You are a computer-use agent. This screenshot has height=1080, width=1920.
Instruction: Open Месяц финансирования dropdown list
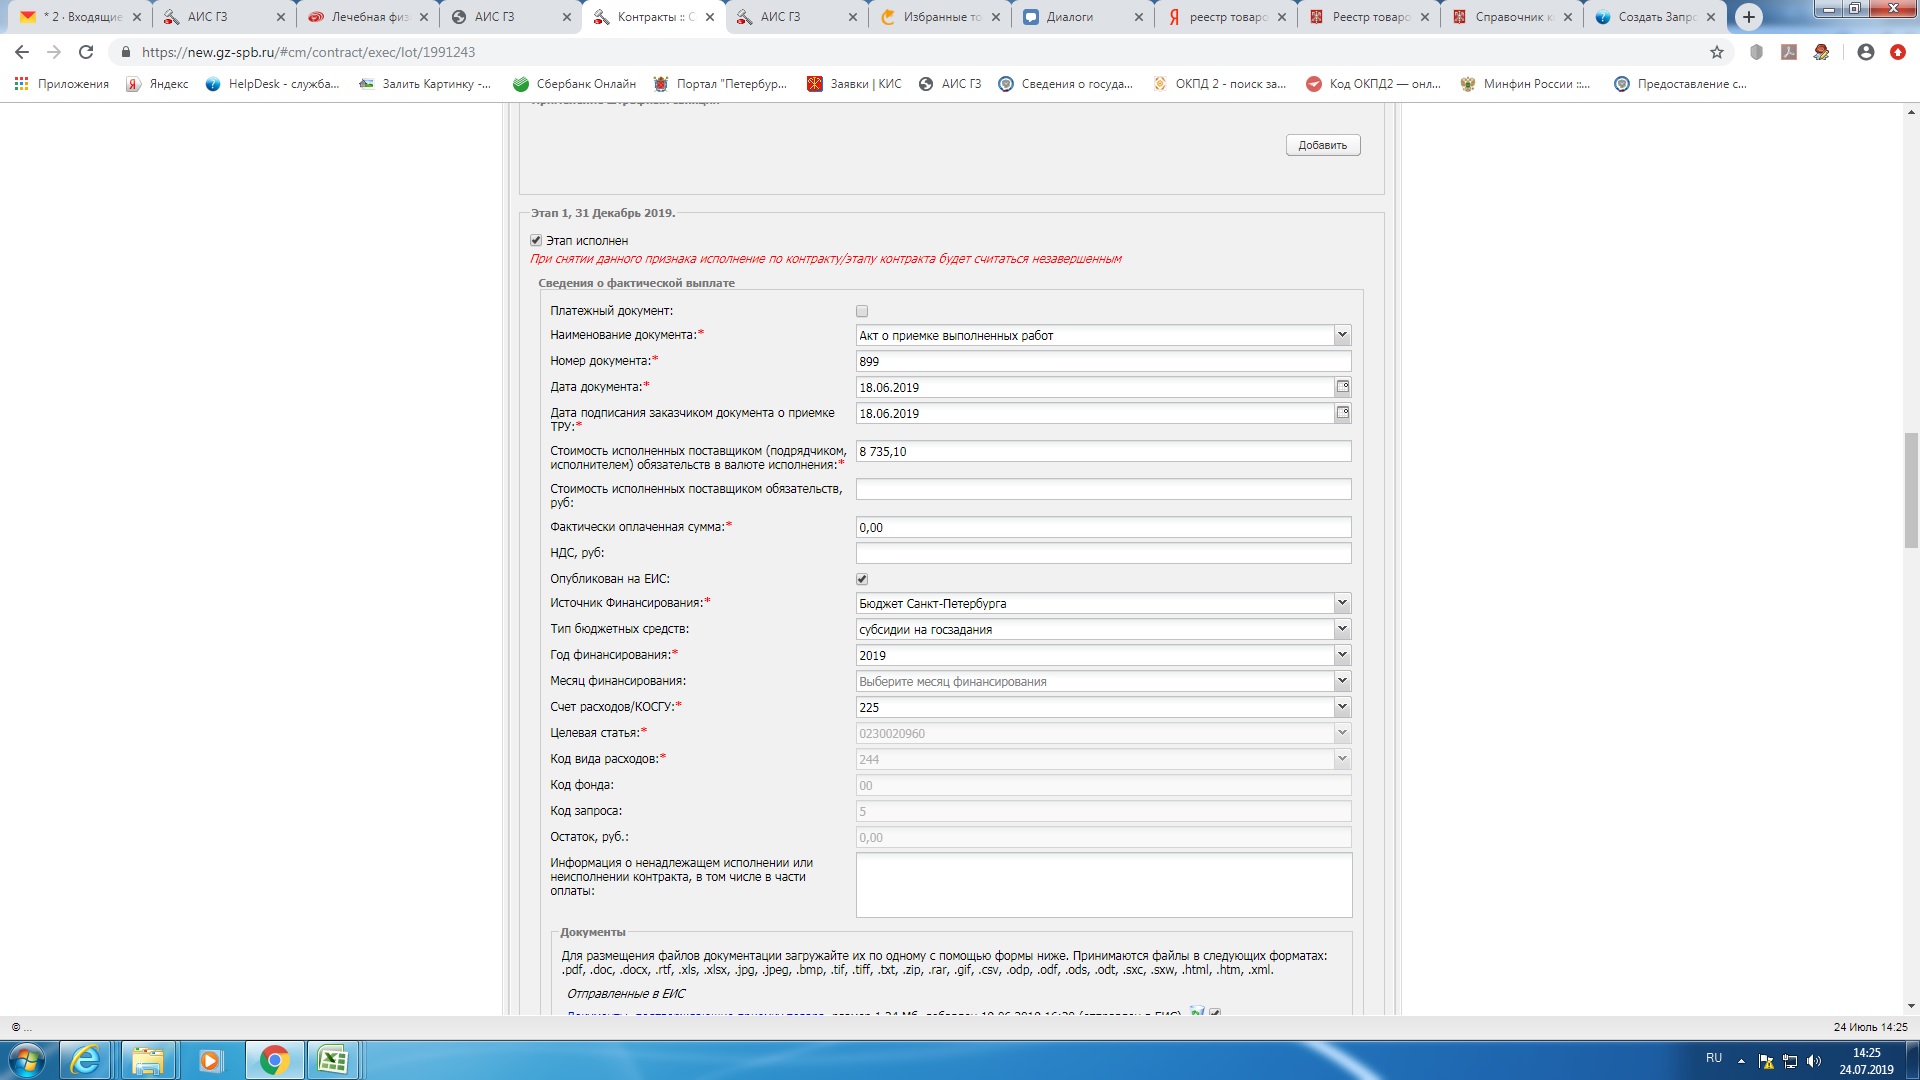point(1342,681)
